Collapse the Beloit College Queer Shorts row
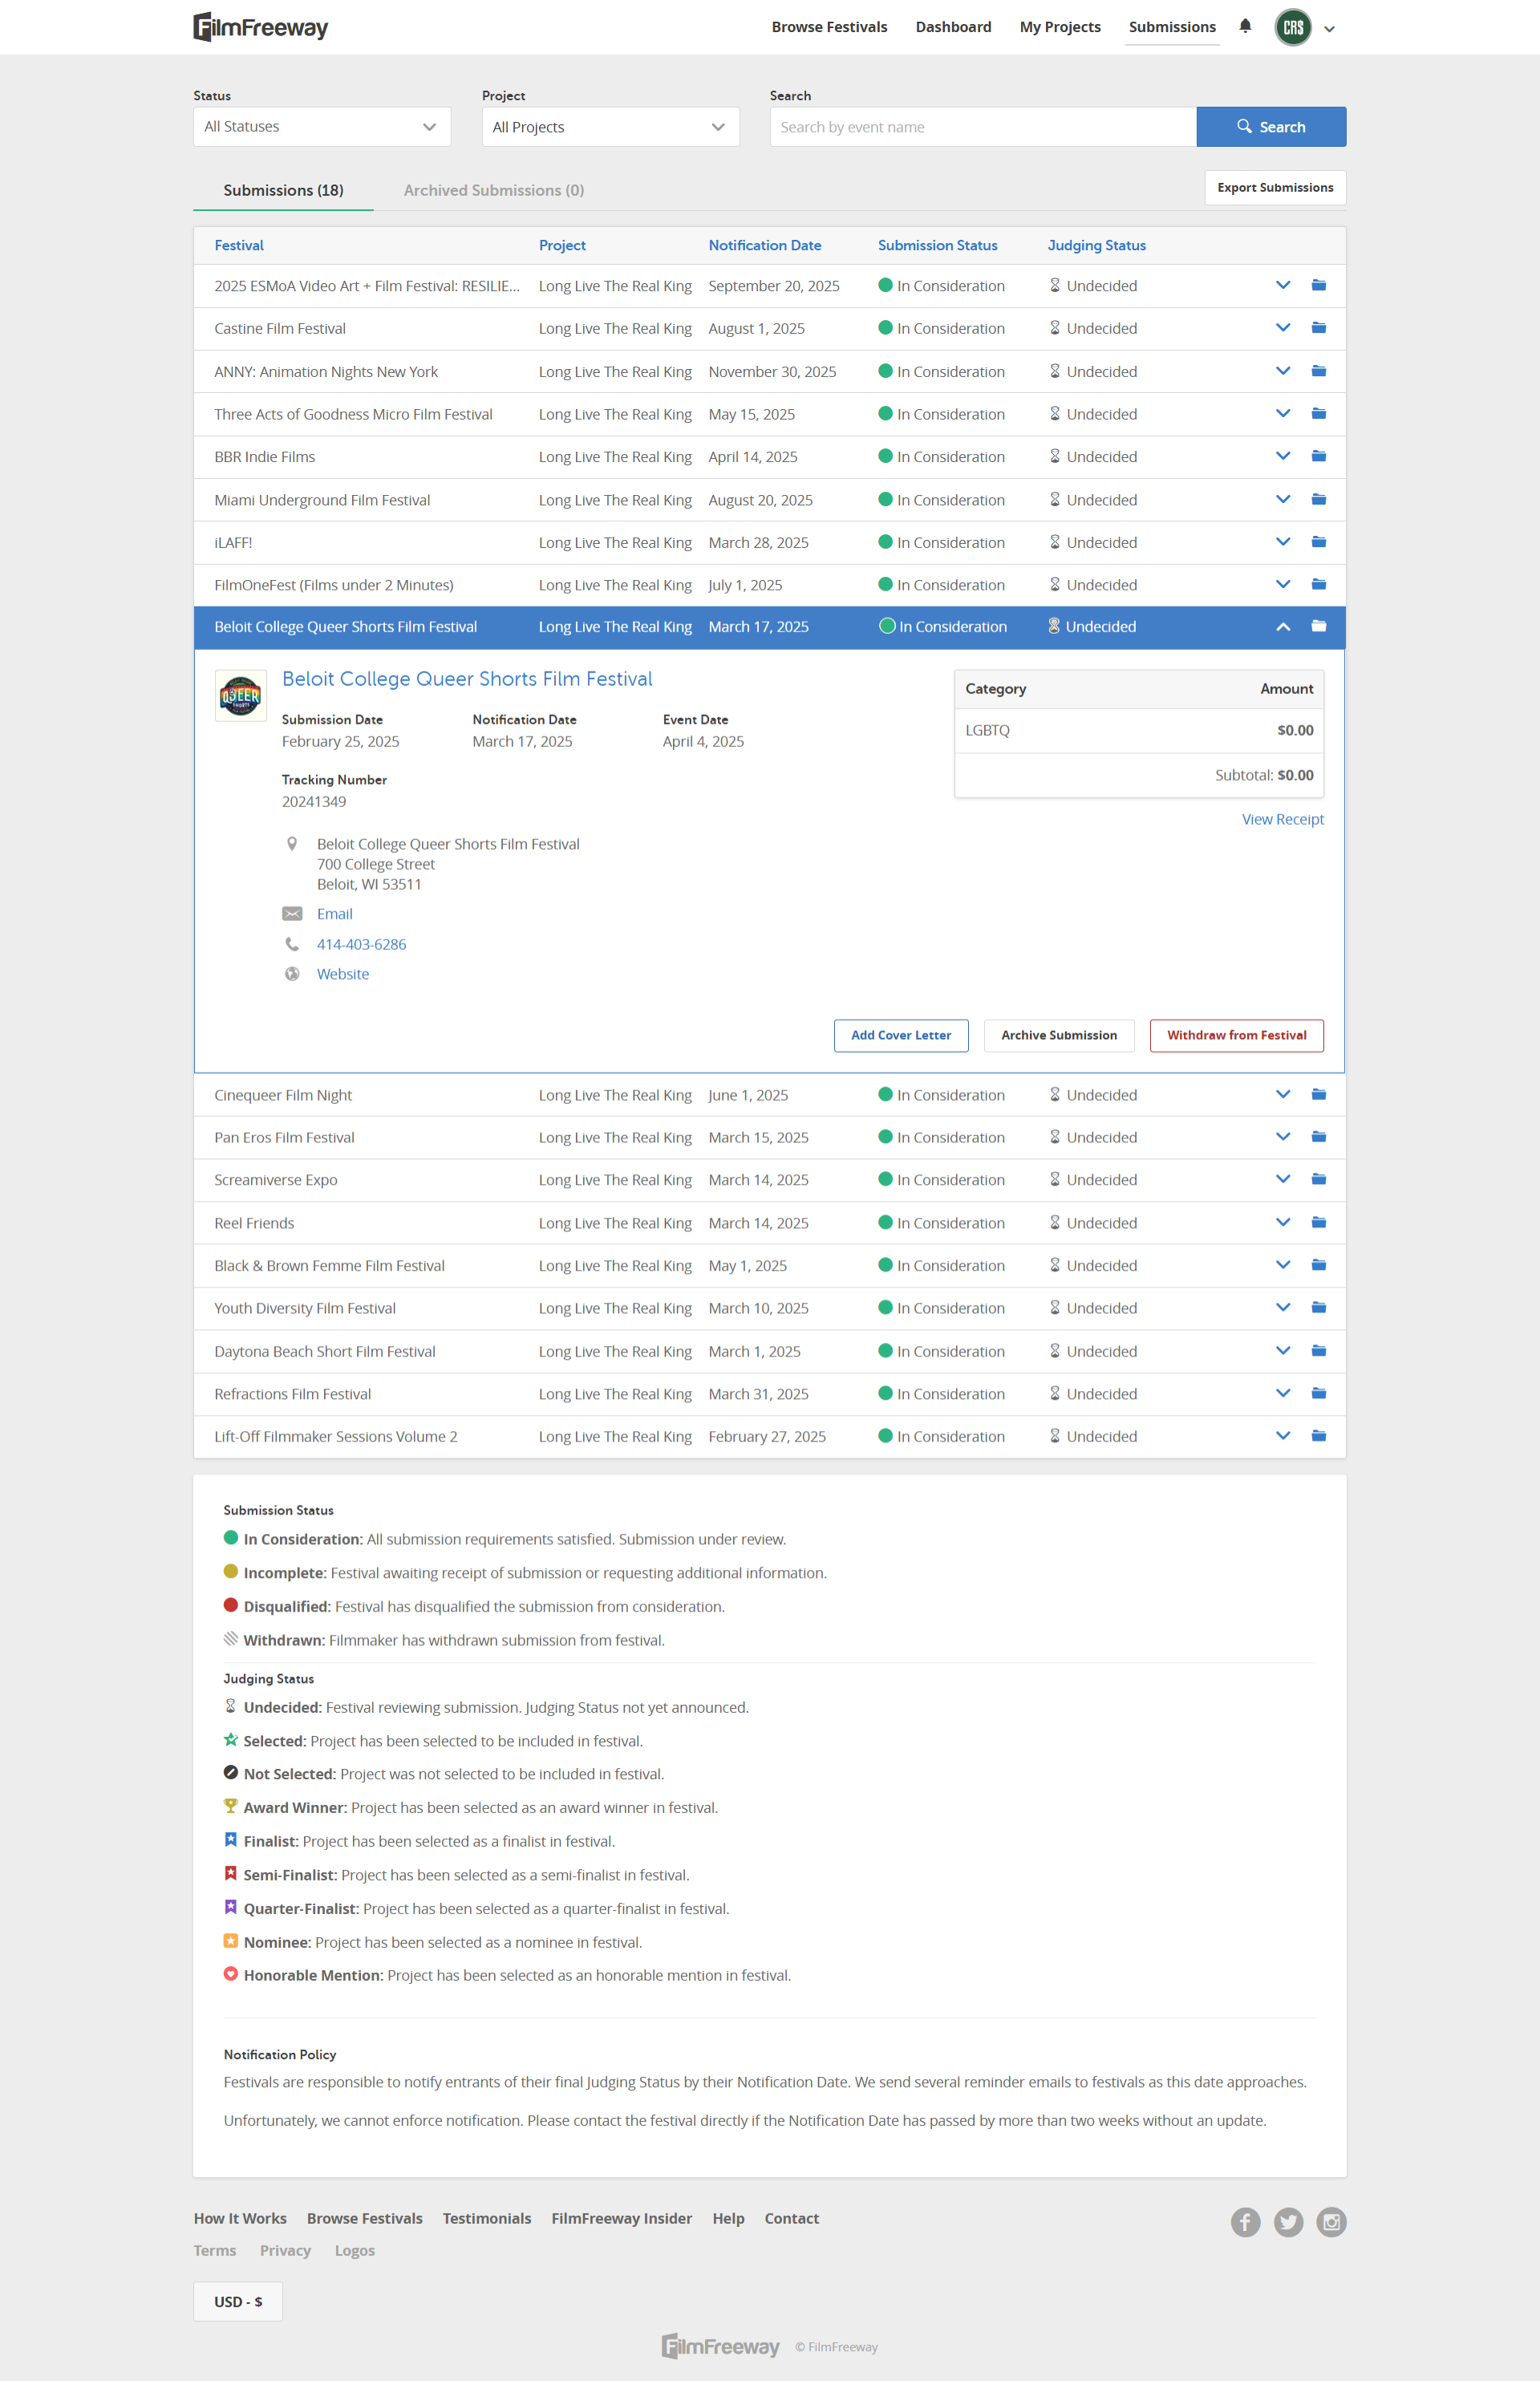The image size is (1540, 2381). (x=1283, y=627)
